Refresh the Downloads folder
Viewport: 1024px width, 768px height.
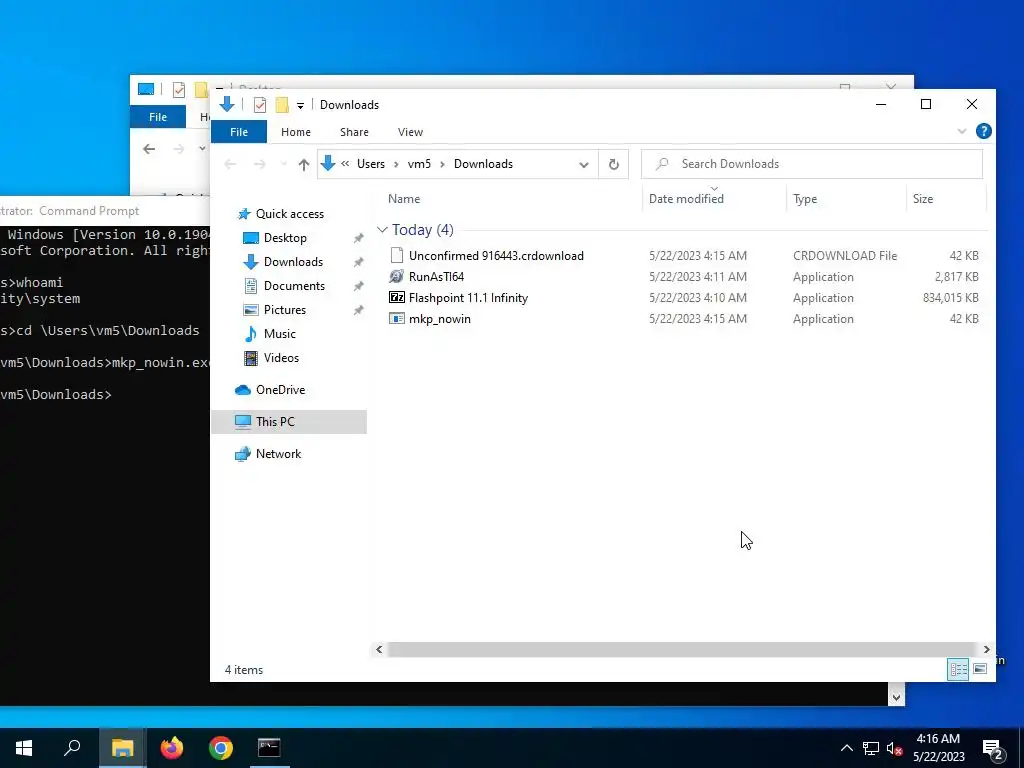(613, 165)
